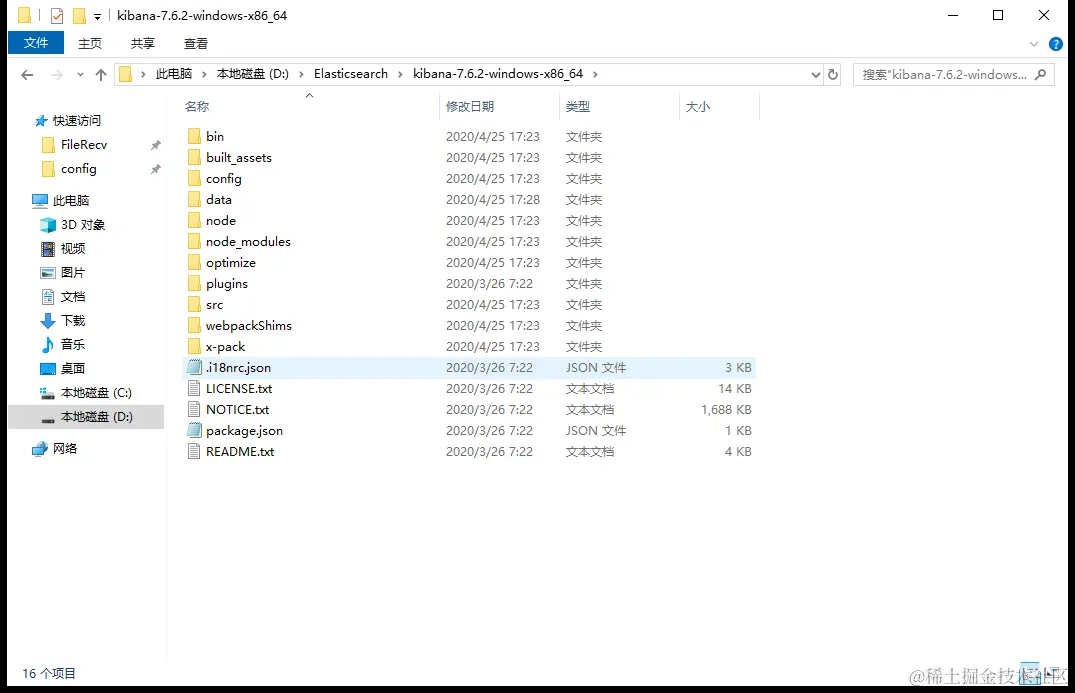Open the 文件 menu tab
This screenshot has width=1075, height=693.
(36, 43)
